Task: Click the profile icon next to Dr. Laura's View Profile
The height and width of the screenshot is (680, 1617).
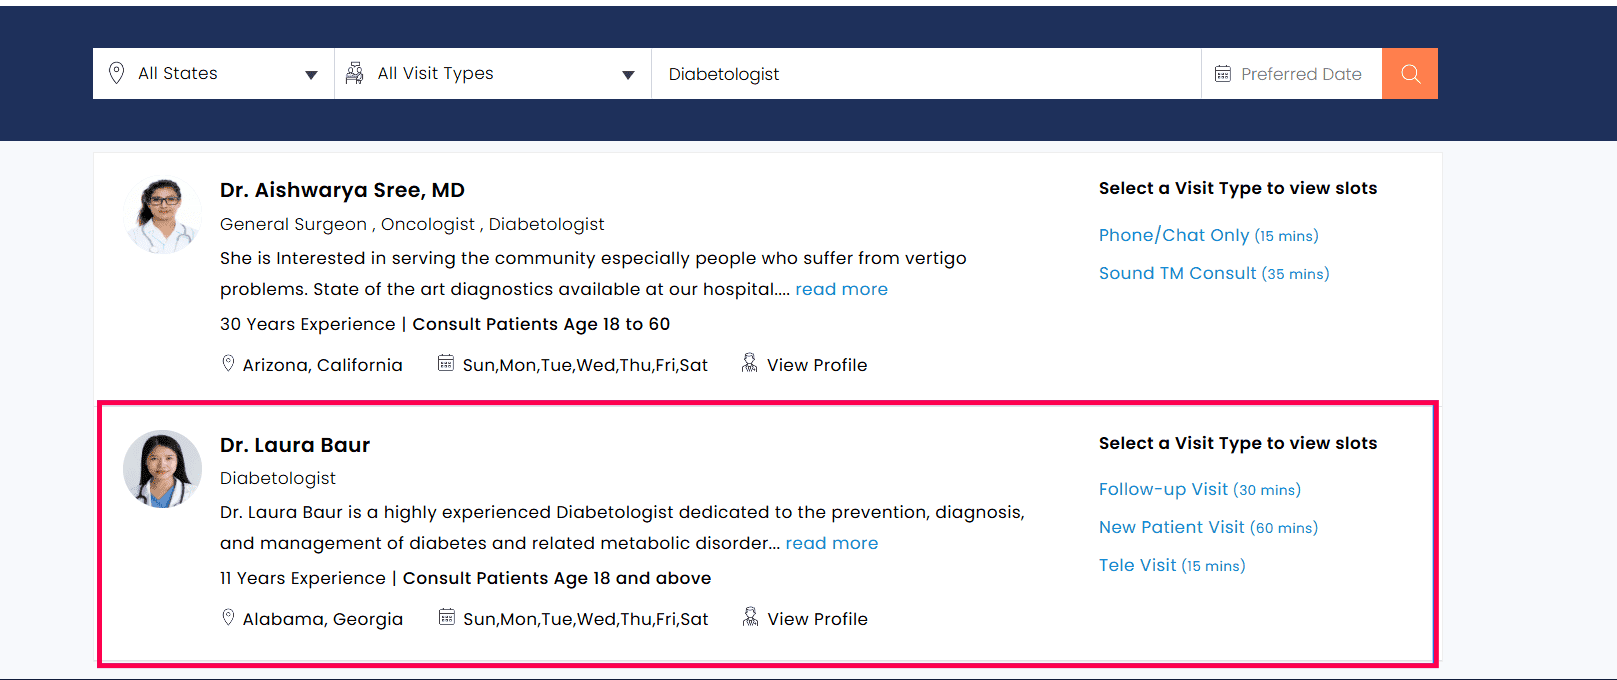Action: (750, 617)
